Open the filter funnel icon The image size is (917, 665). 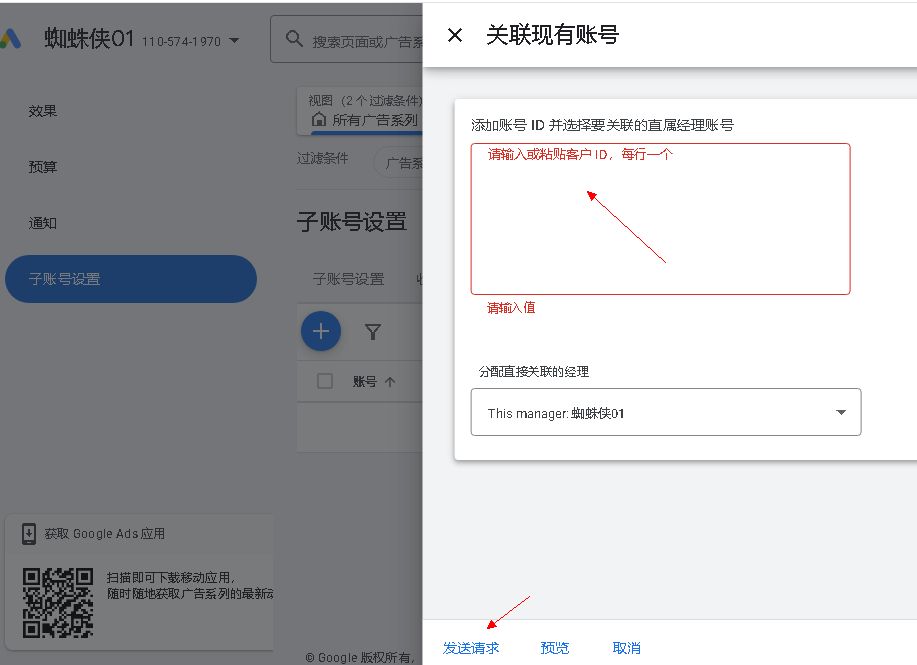[372, 331]
